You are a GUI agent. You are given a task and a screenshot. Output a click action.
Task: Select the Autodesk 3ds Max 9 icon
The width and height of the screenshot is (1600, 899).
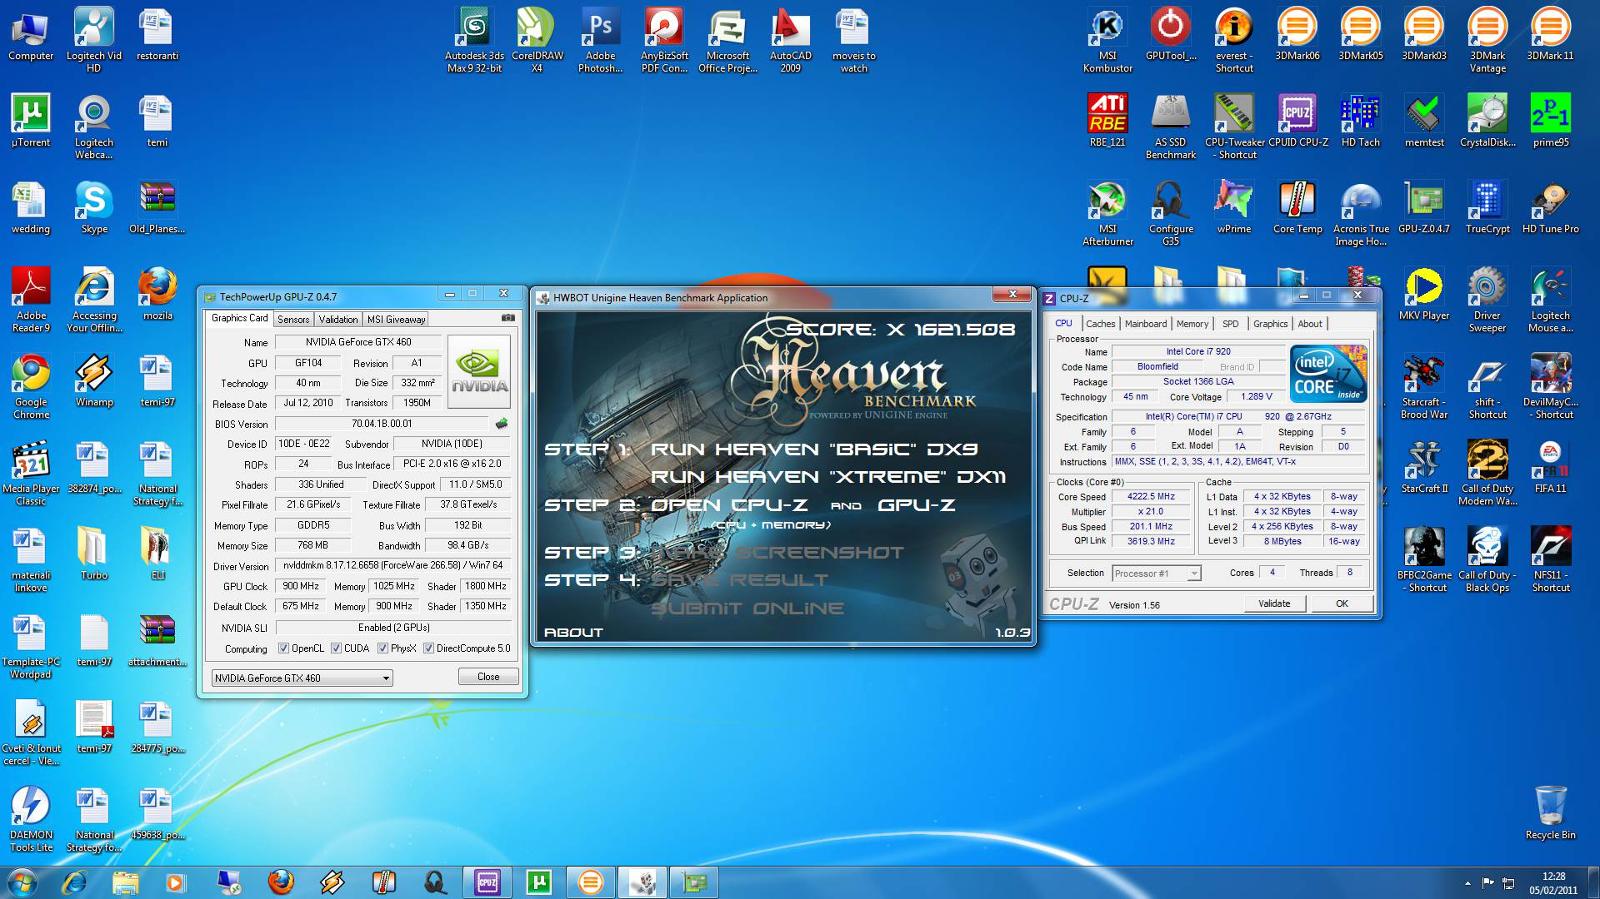(474, 41)
